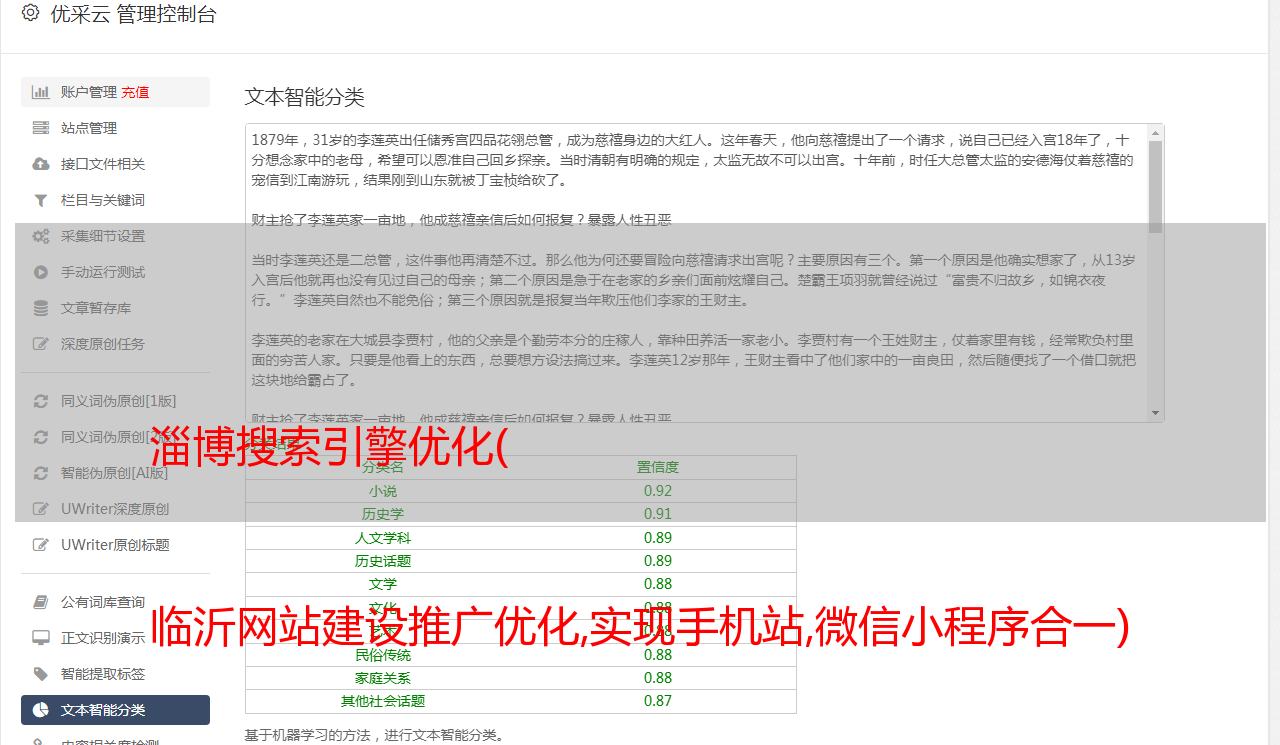1280x745 pixels.
Task: Select the 0.89 value in 历史话题 row
Action: click(658, 561)
